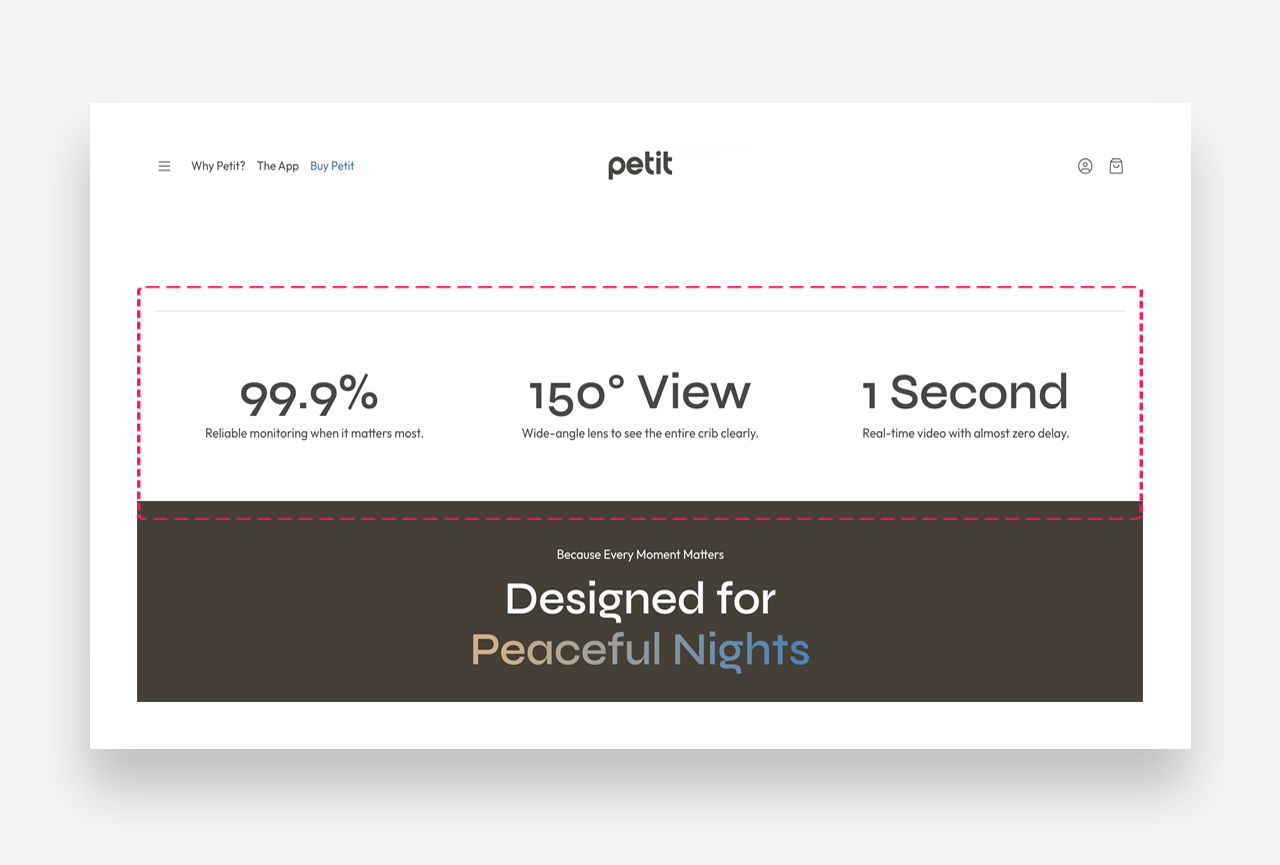Select the 'Wide-angle lens' description text
The image size is (1280, 865).
point(640,434)
